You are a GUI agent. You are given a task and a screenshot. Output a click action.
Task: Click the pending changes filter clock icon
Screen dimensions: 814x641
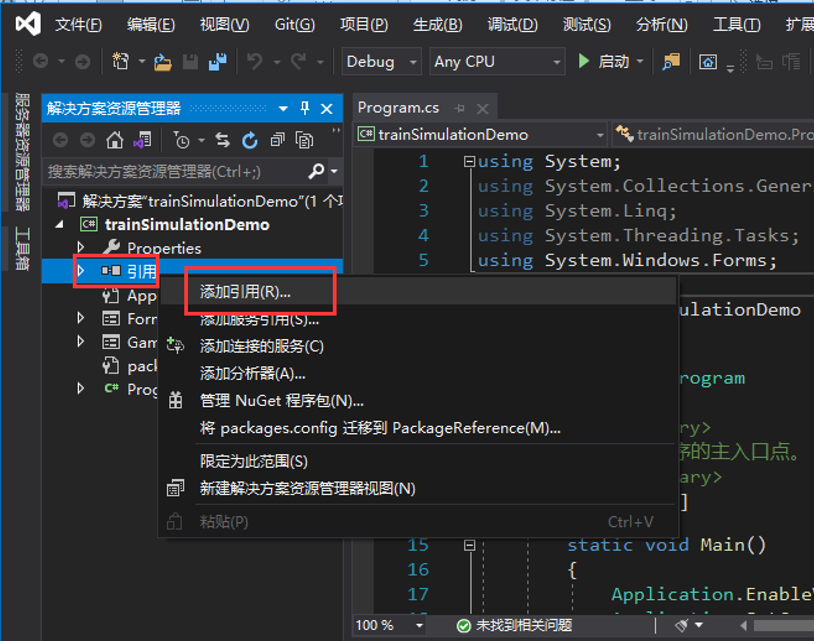click(x=181, y=140)
